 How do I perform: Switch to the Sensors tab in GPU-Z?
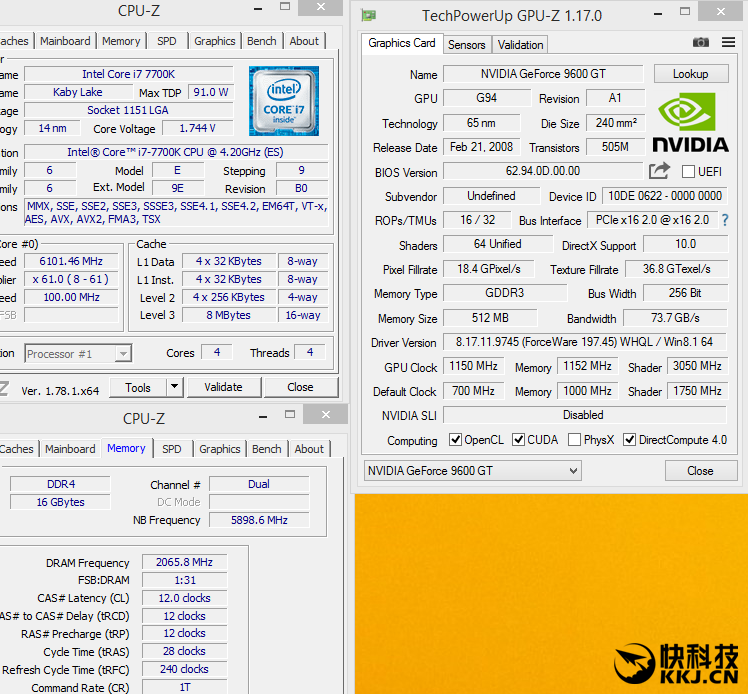pyautogui.click(x=466, y=45)
